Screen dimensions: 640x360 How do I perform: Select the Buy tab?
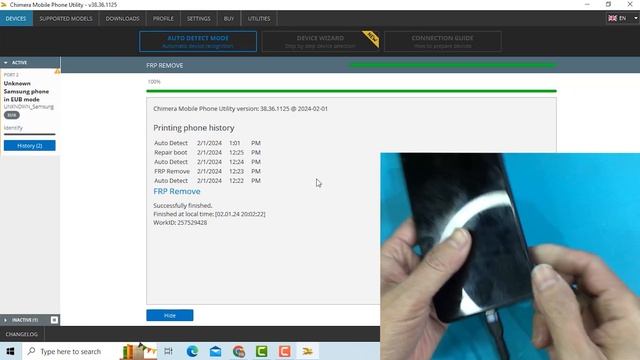(x=229, y=18)
